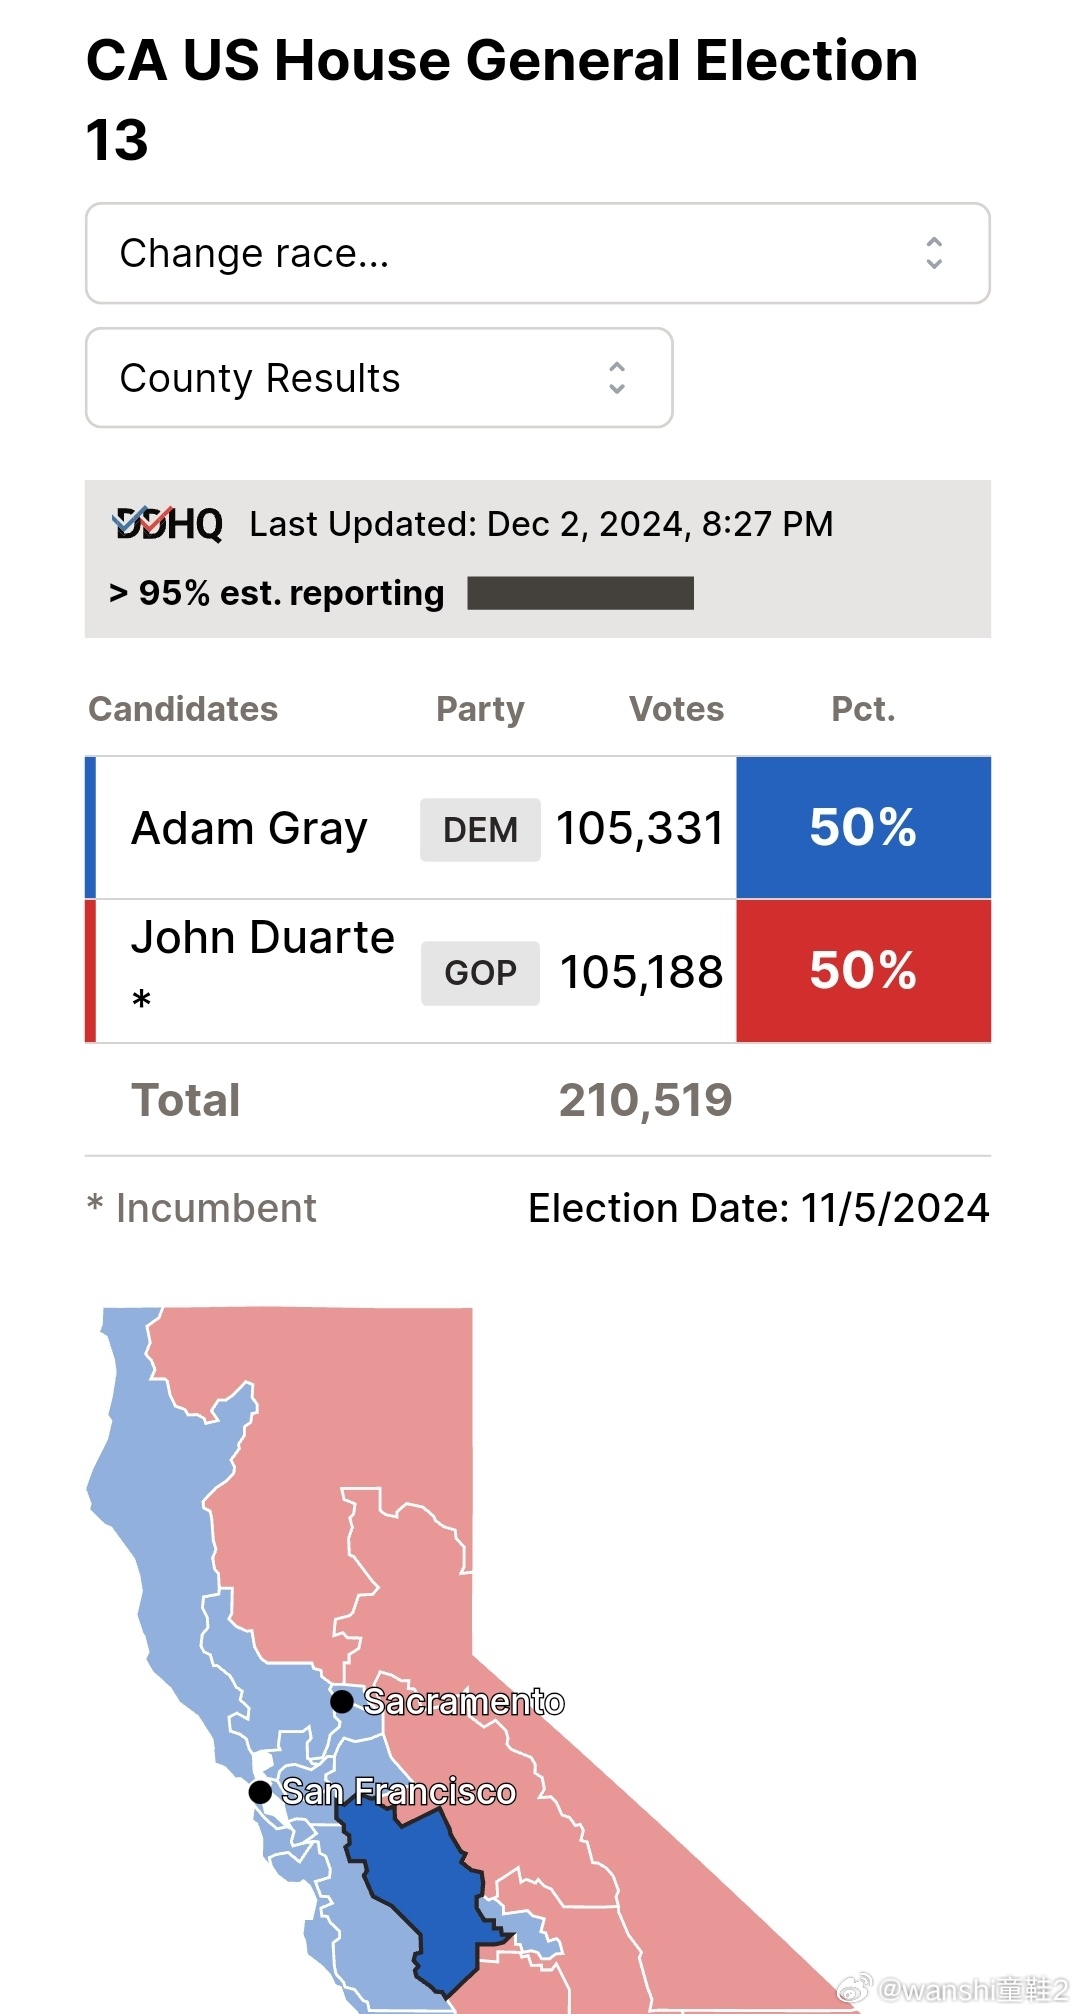Click the Candidates column header

coord(183,709)
